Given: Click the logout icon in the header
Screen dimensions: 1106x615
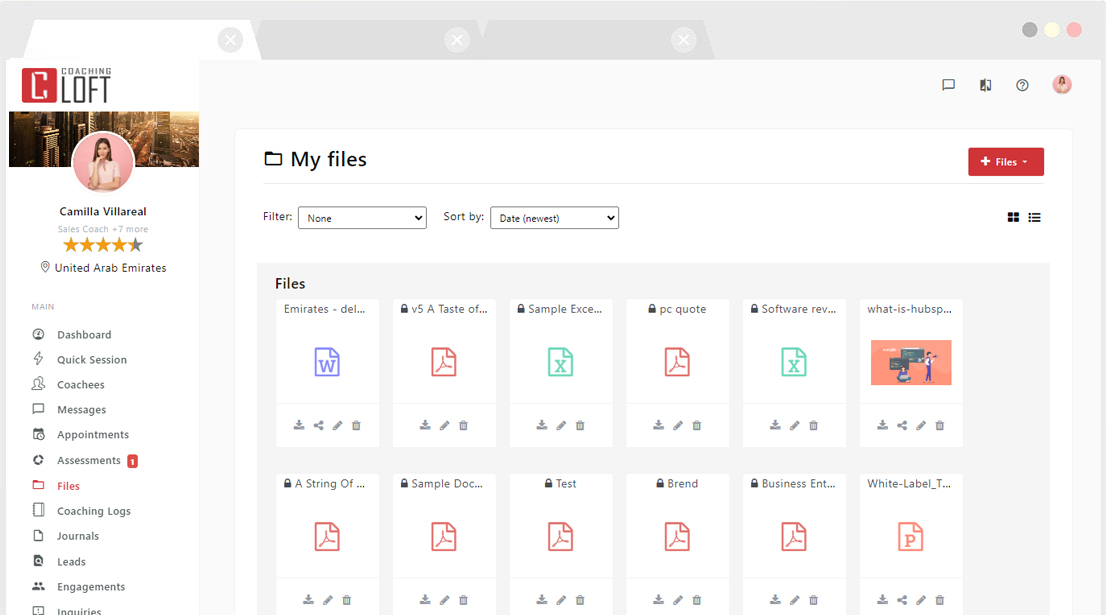Looking at the screenshot, I should point(985,84).
